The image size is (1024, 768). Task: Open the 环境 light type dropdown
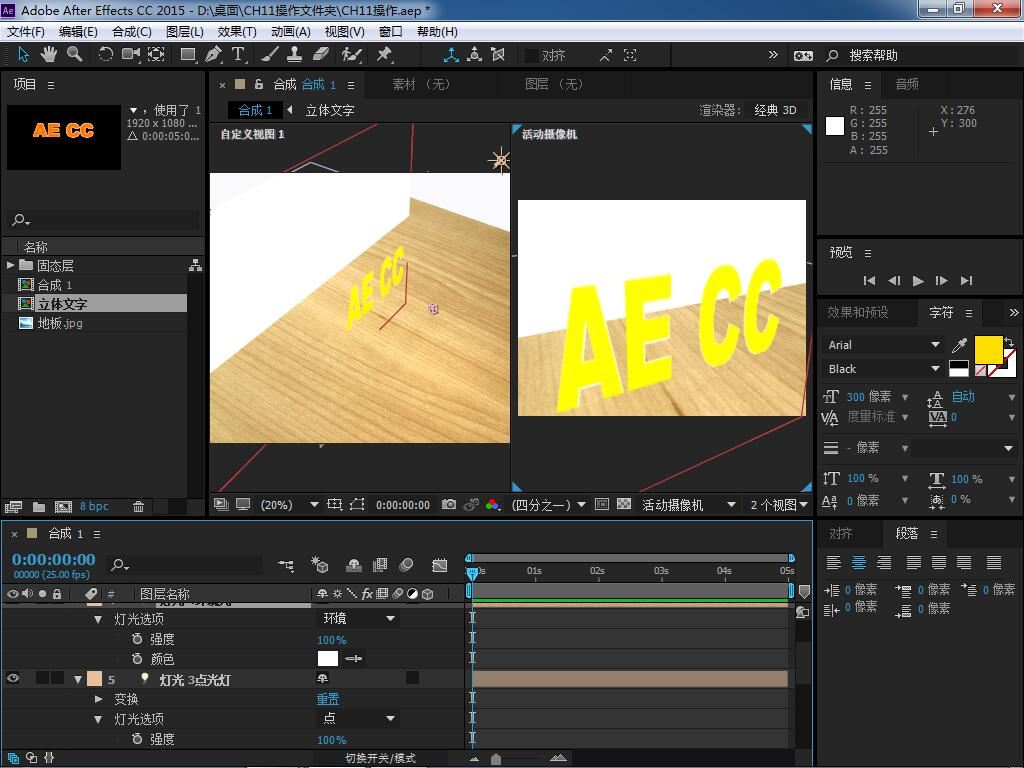[359, 618]
